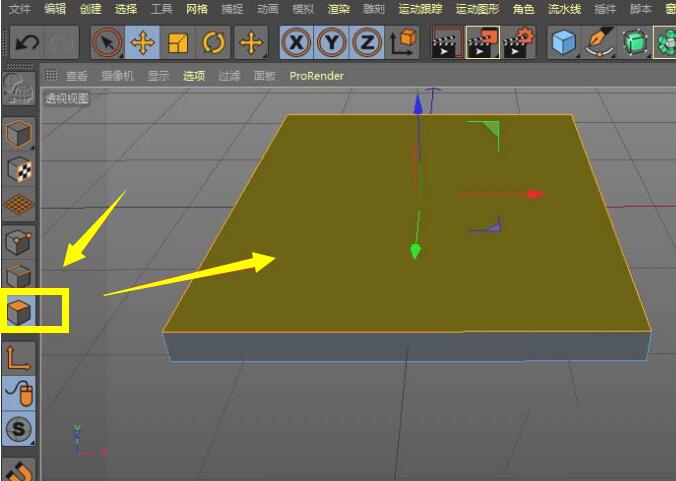Image resolution: width=676 pixels, height=481 pixels.
Task: Undo the last action
Action: click(x=27, y=42)
